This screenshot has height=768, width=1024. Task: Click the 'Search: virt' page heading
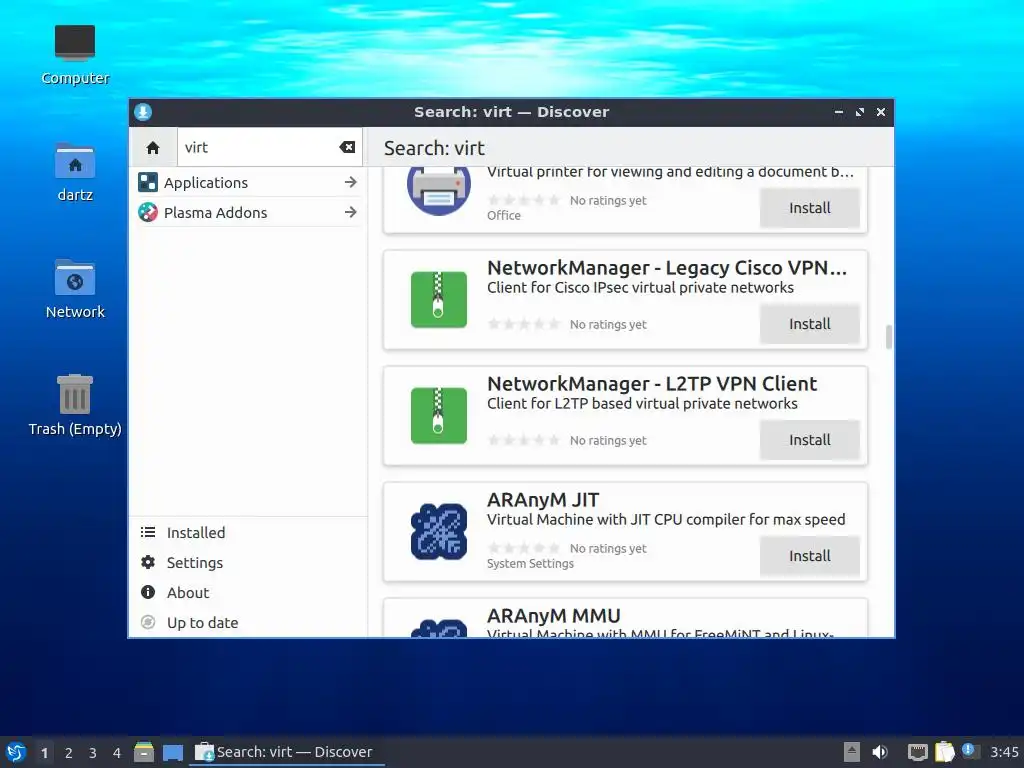pyautogui.click(x=434, y=148)
